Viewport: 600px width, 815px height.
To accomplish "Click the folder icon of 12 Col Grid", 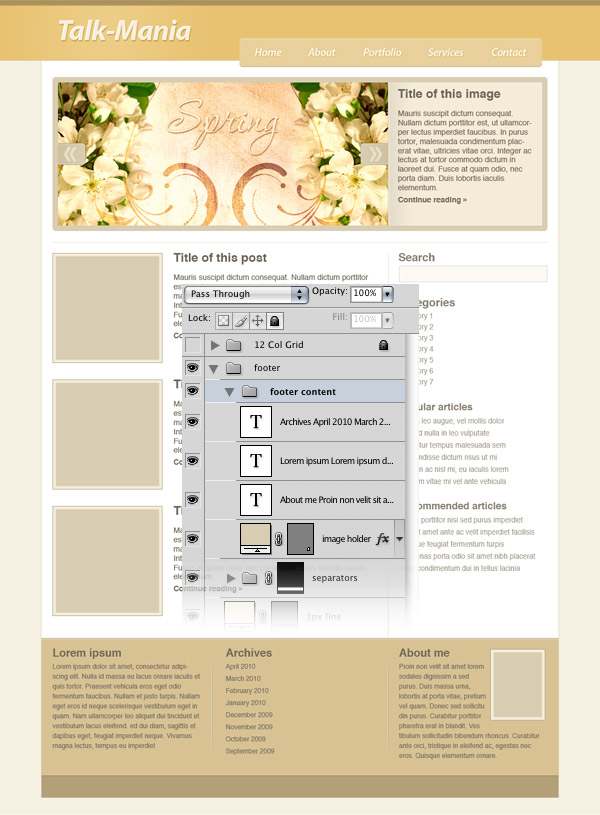I will pos(234,345).
